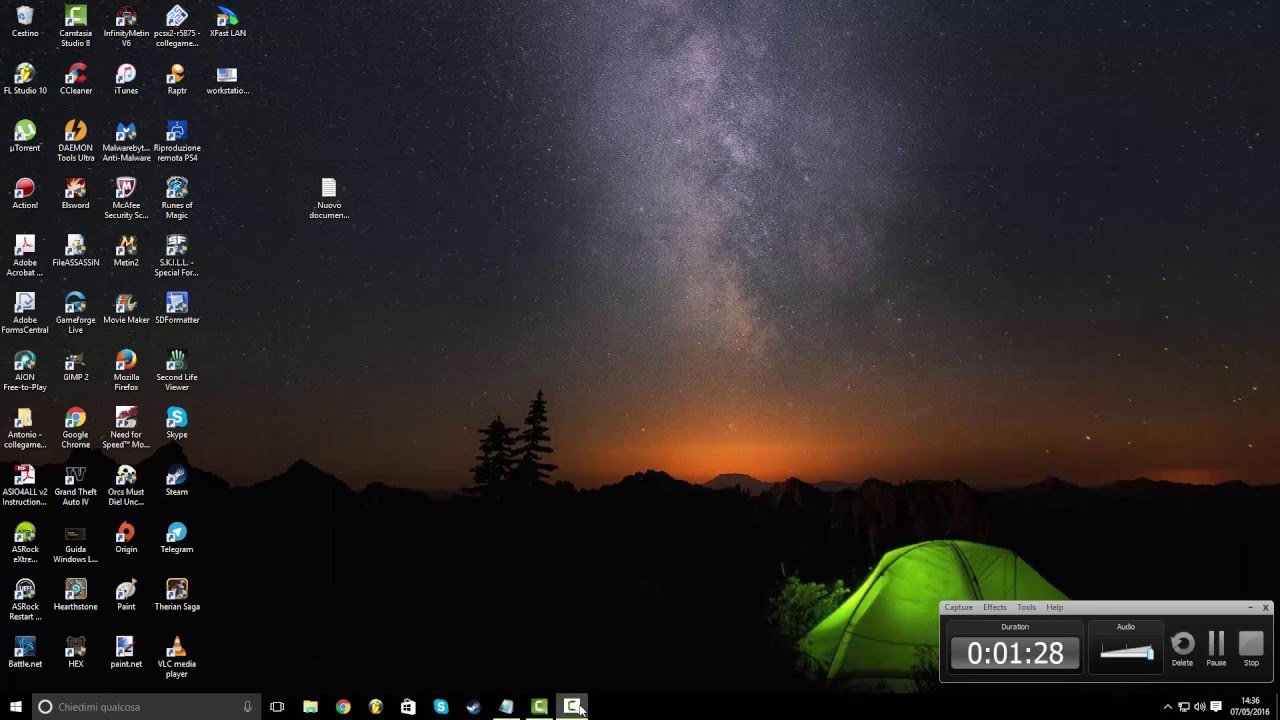Select the McAfee Security Scan icon
Screen dimensions: 1280x720
click(x=126, y=199)
